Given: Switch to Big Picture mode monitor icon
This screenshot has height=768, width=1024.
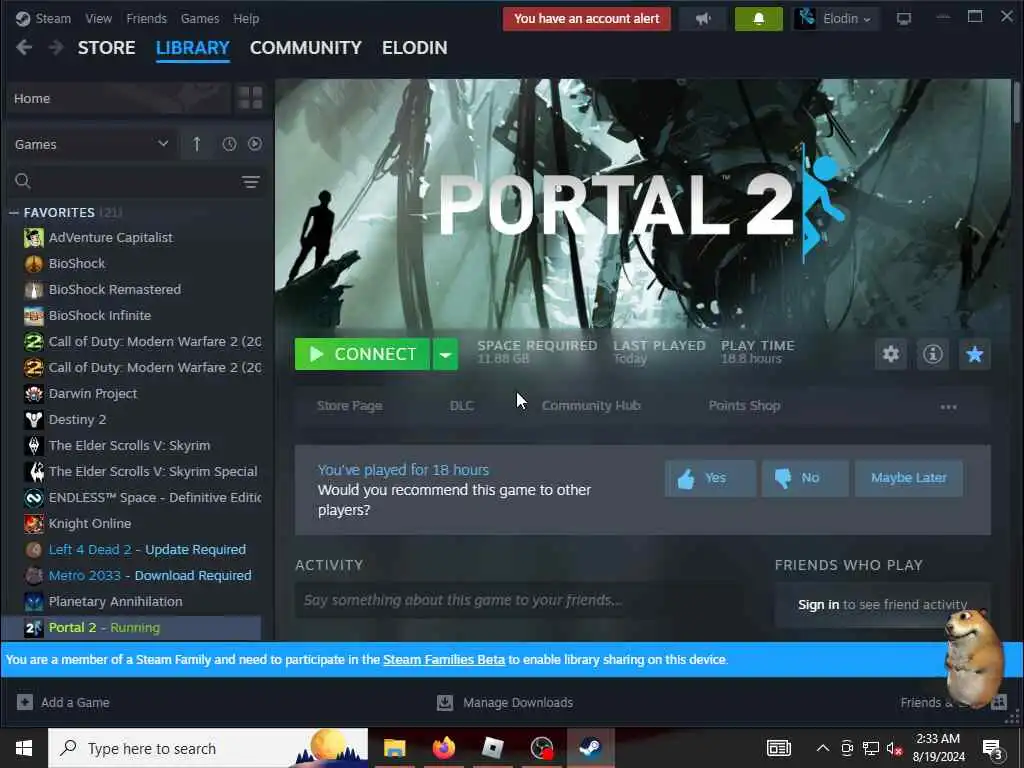Looking at the screenshot, I should [904, 19].
